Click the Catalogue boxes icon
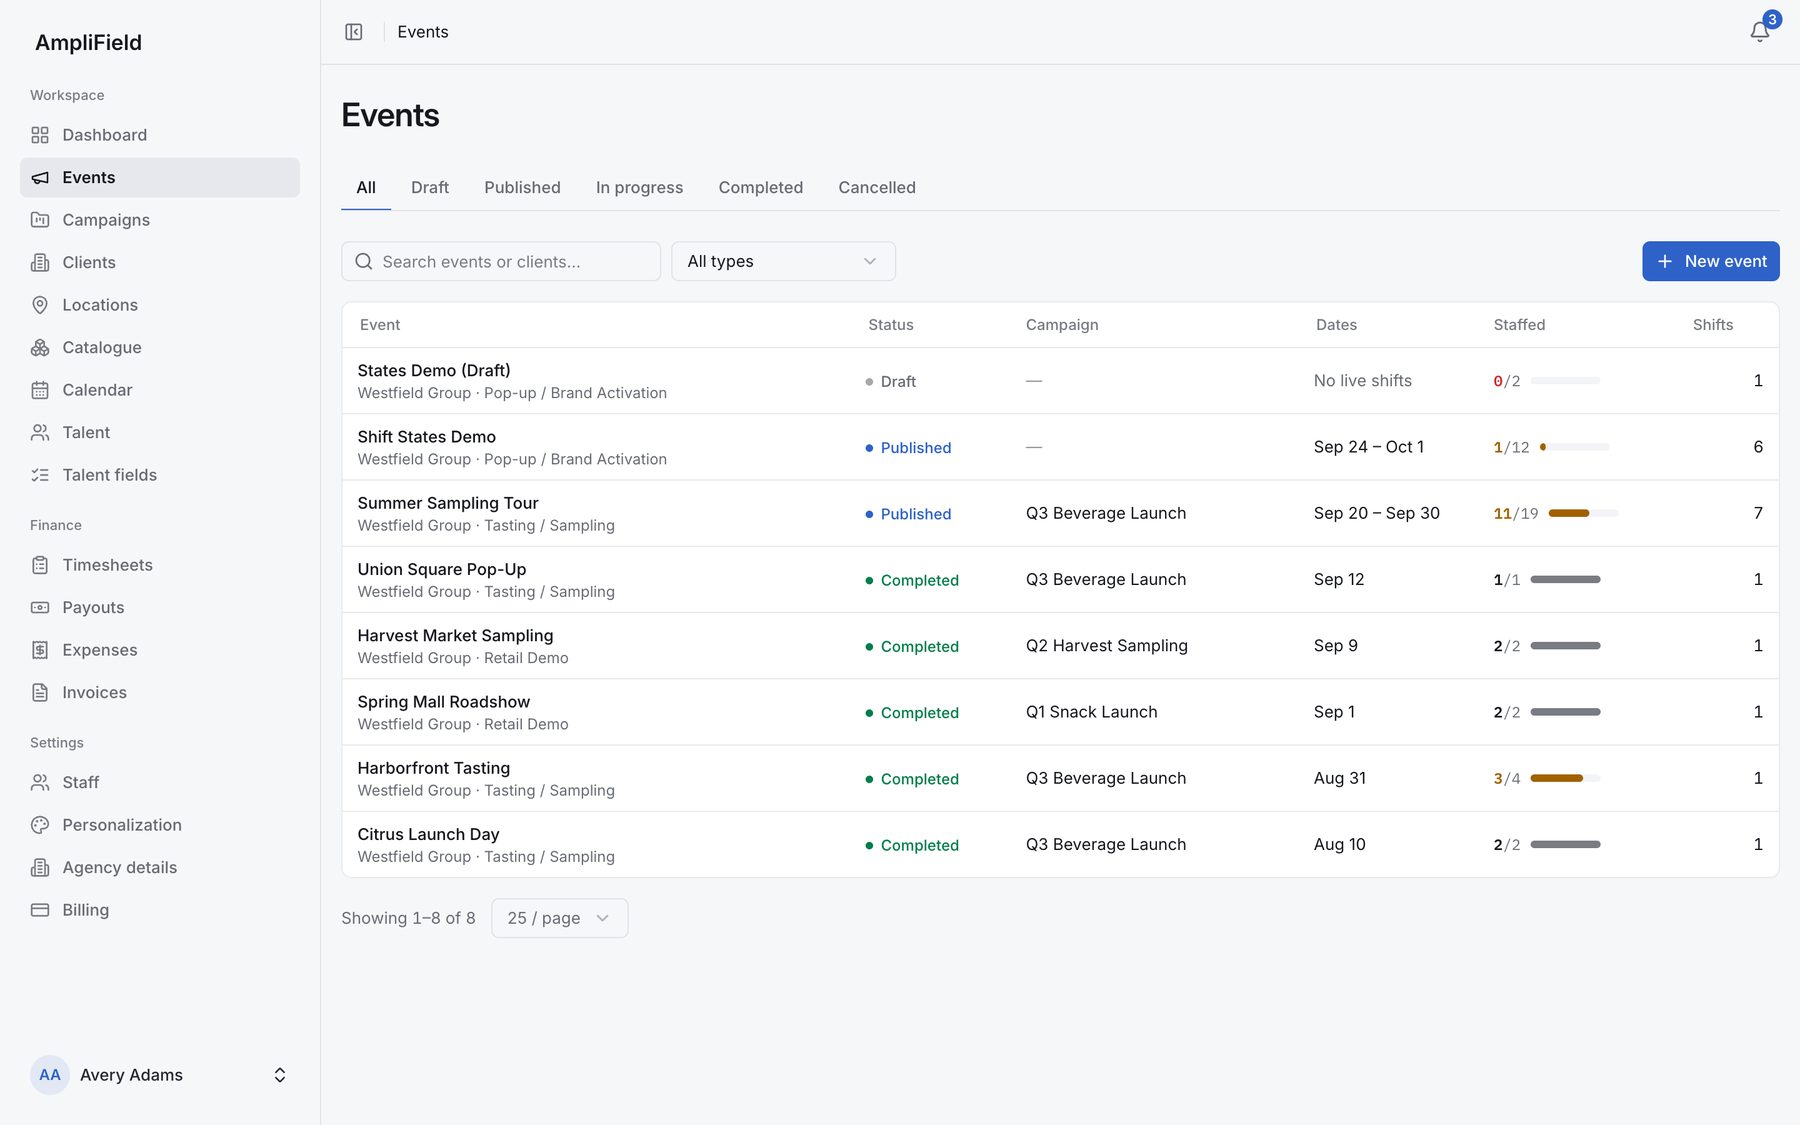 coord(40,347)
